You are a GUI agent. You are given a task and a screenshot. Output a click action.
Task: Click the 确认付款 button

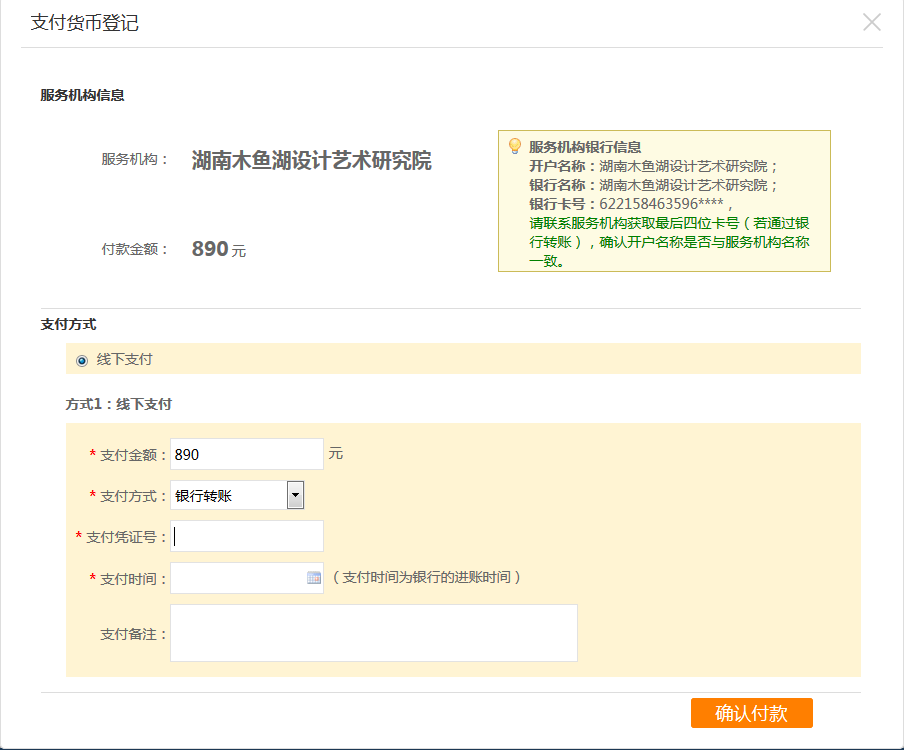(x=752, y=713)
